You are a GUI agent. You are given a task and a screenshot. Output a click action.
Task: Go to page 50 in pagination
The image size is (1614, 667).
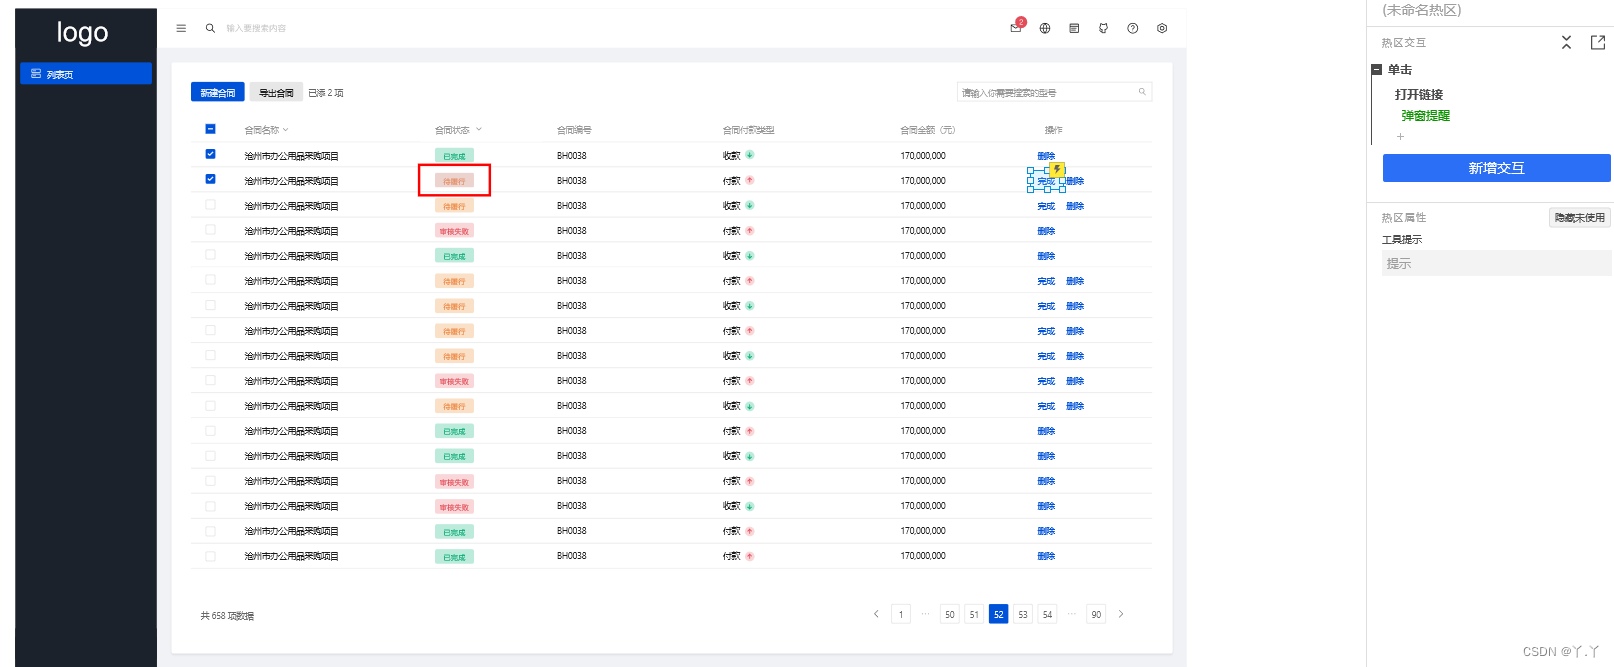click(x=950, y=614)
